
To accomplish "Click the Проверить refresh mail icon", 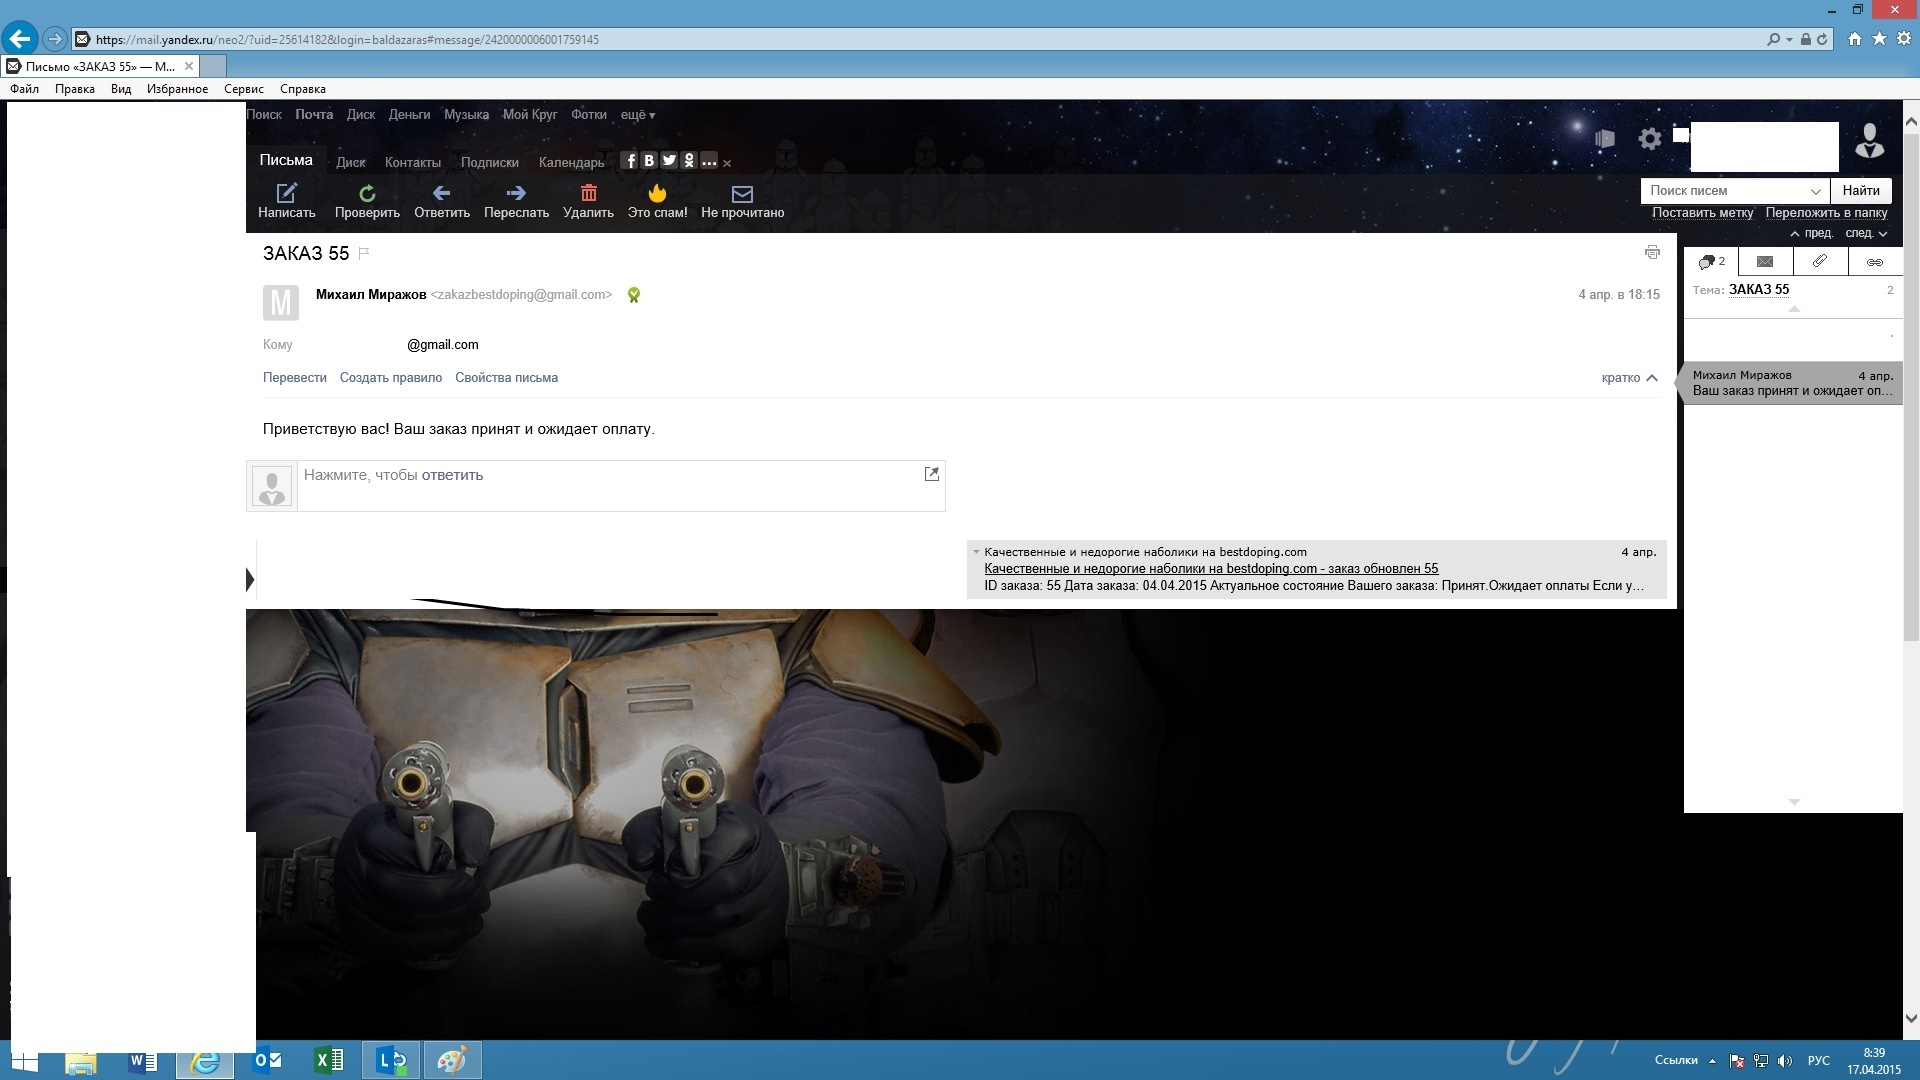I will pos(367,193).
